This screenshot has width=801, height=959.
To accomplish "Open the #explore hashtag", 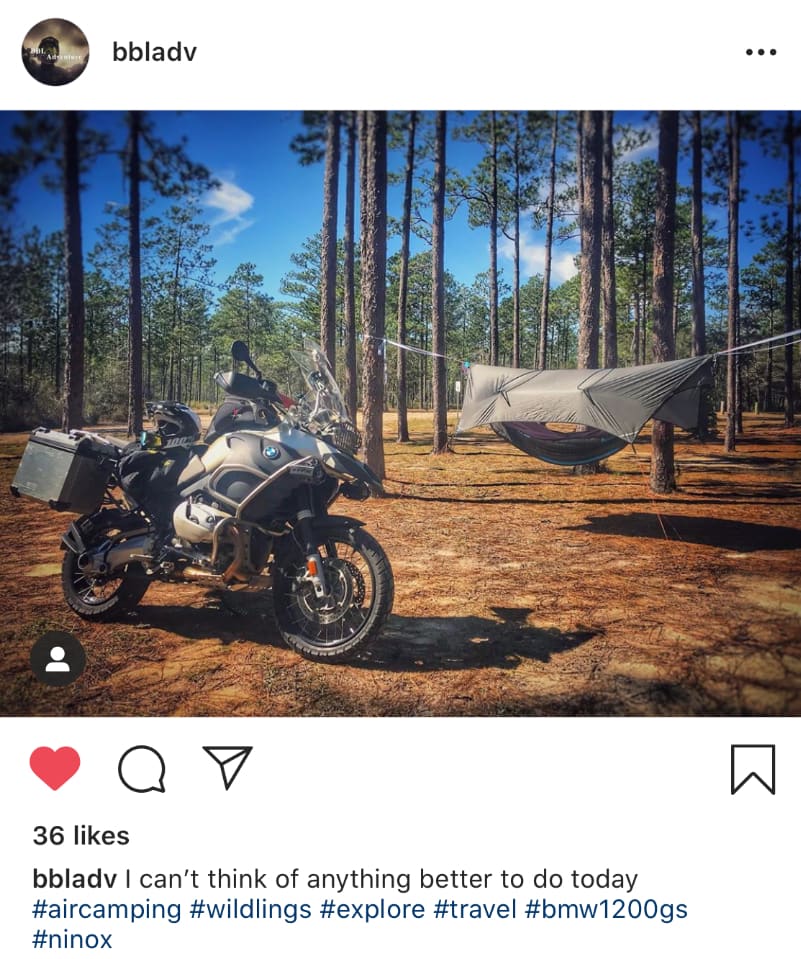I will 372,909.
